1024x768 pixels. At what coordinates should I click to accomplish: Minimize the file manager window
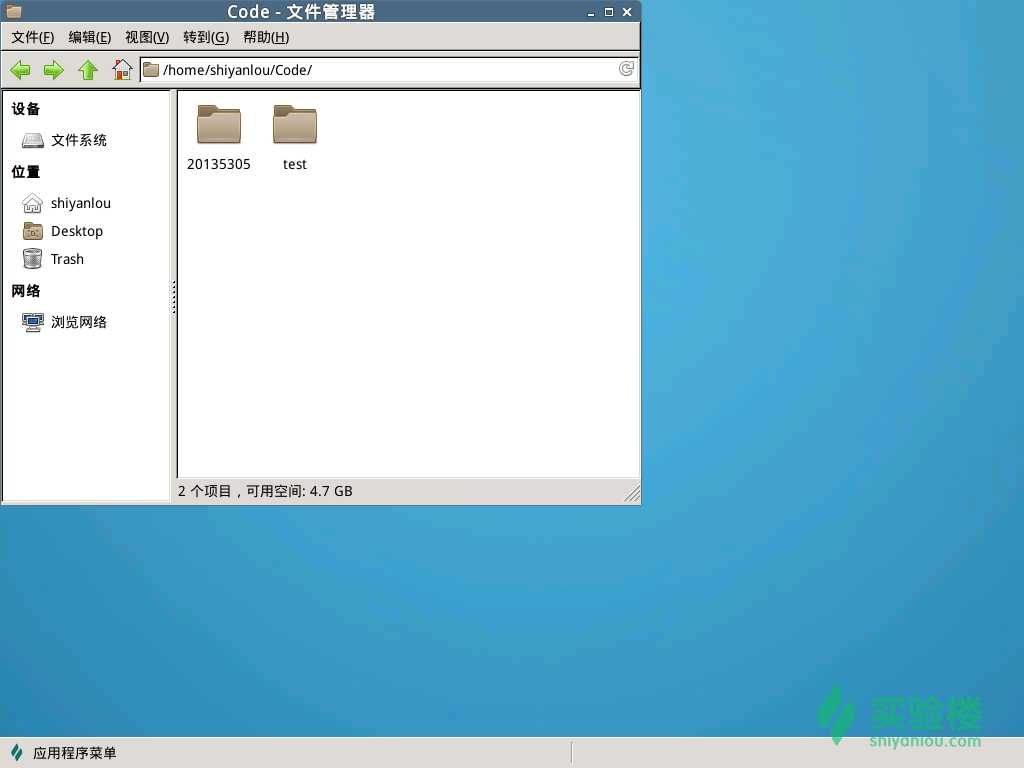[x=591, y=12]
